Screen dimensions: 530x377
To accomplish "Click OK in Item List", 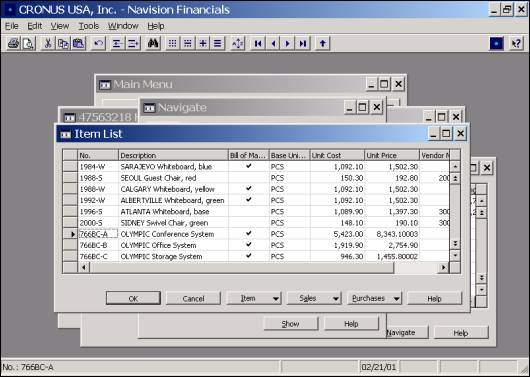I will [x=133, y=299].
